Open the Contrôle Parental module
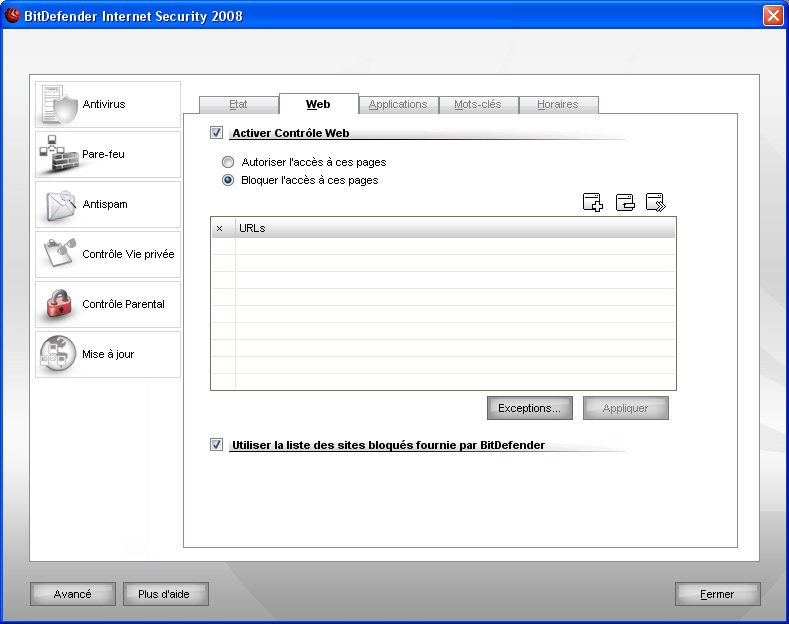This screenshot has height=624, width=789. pos(108,304)
